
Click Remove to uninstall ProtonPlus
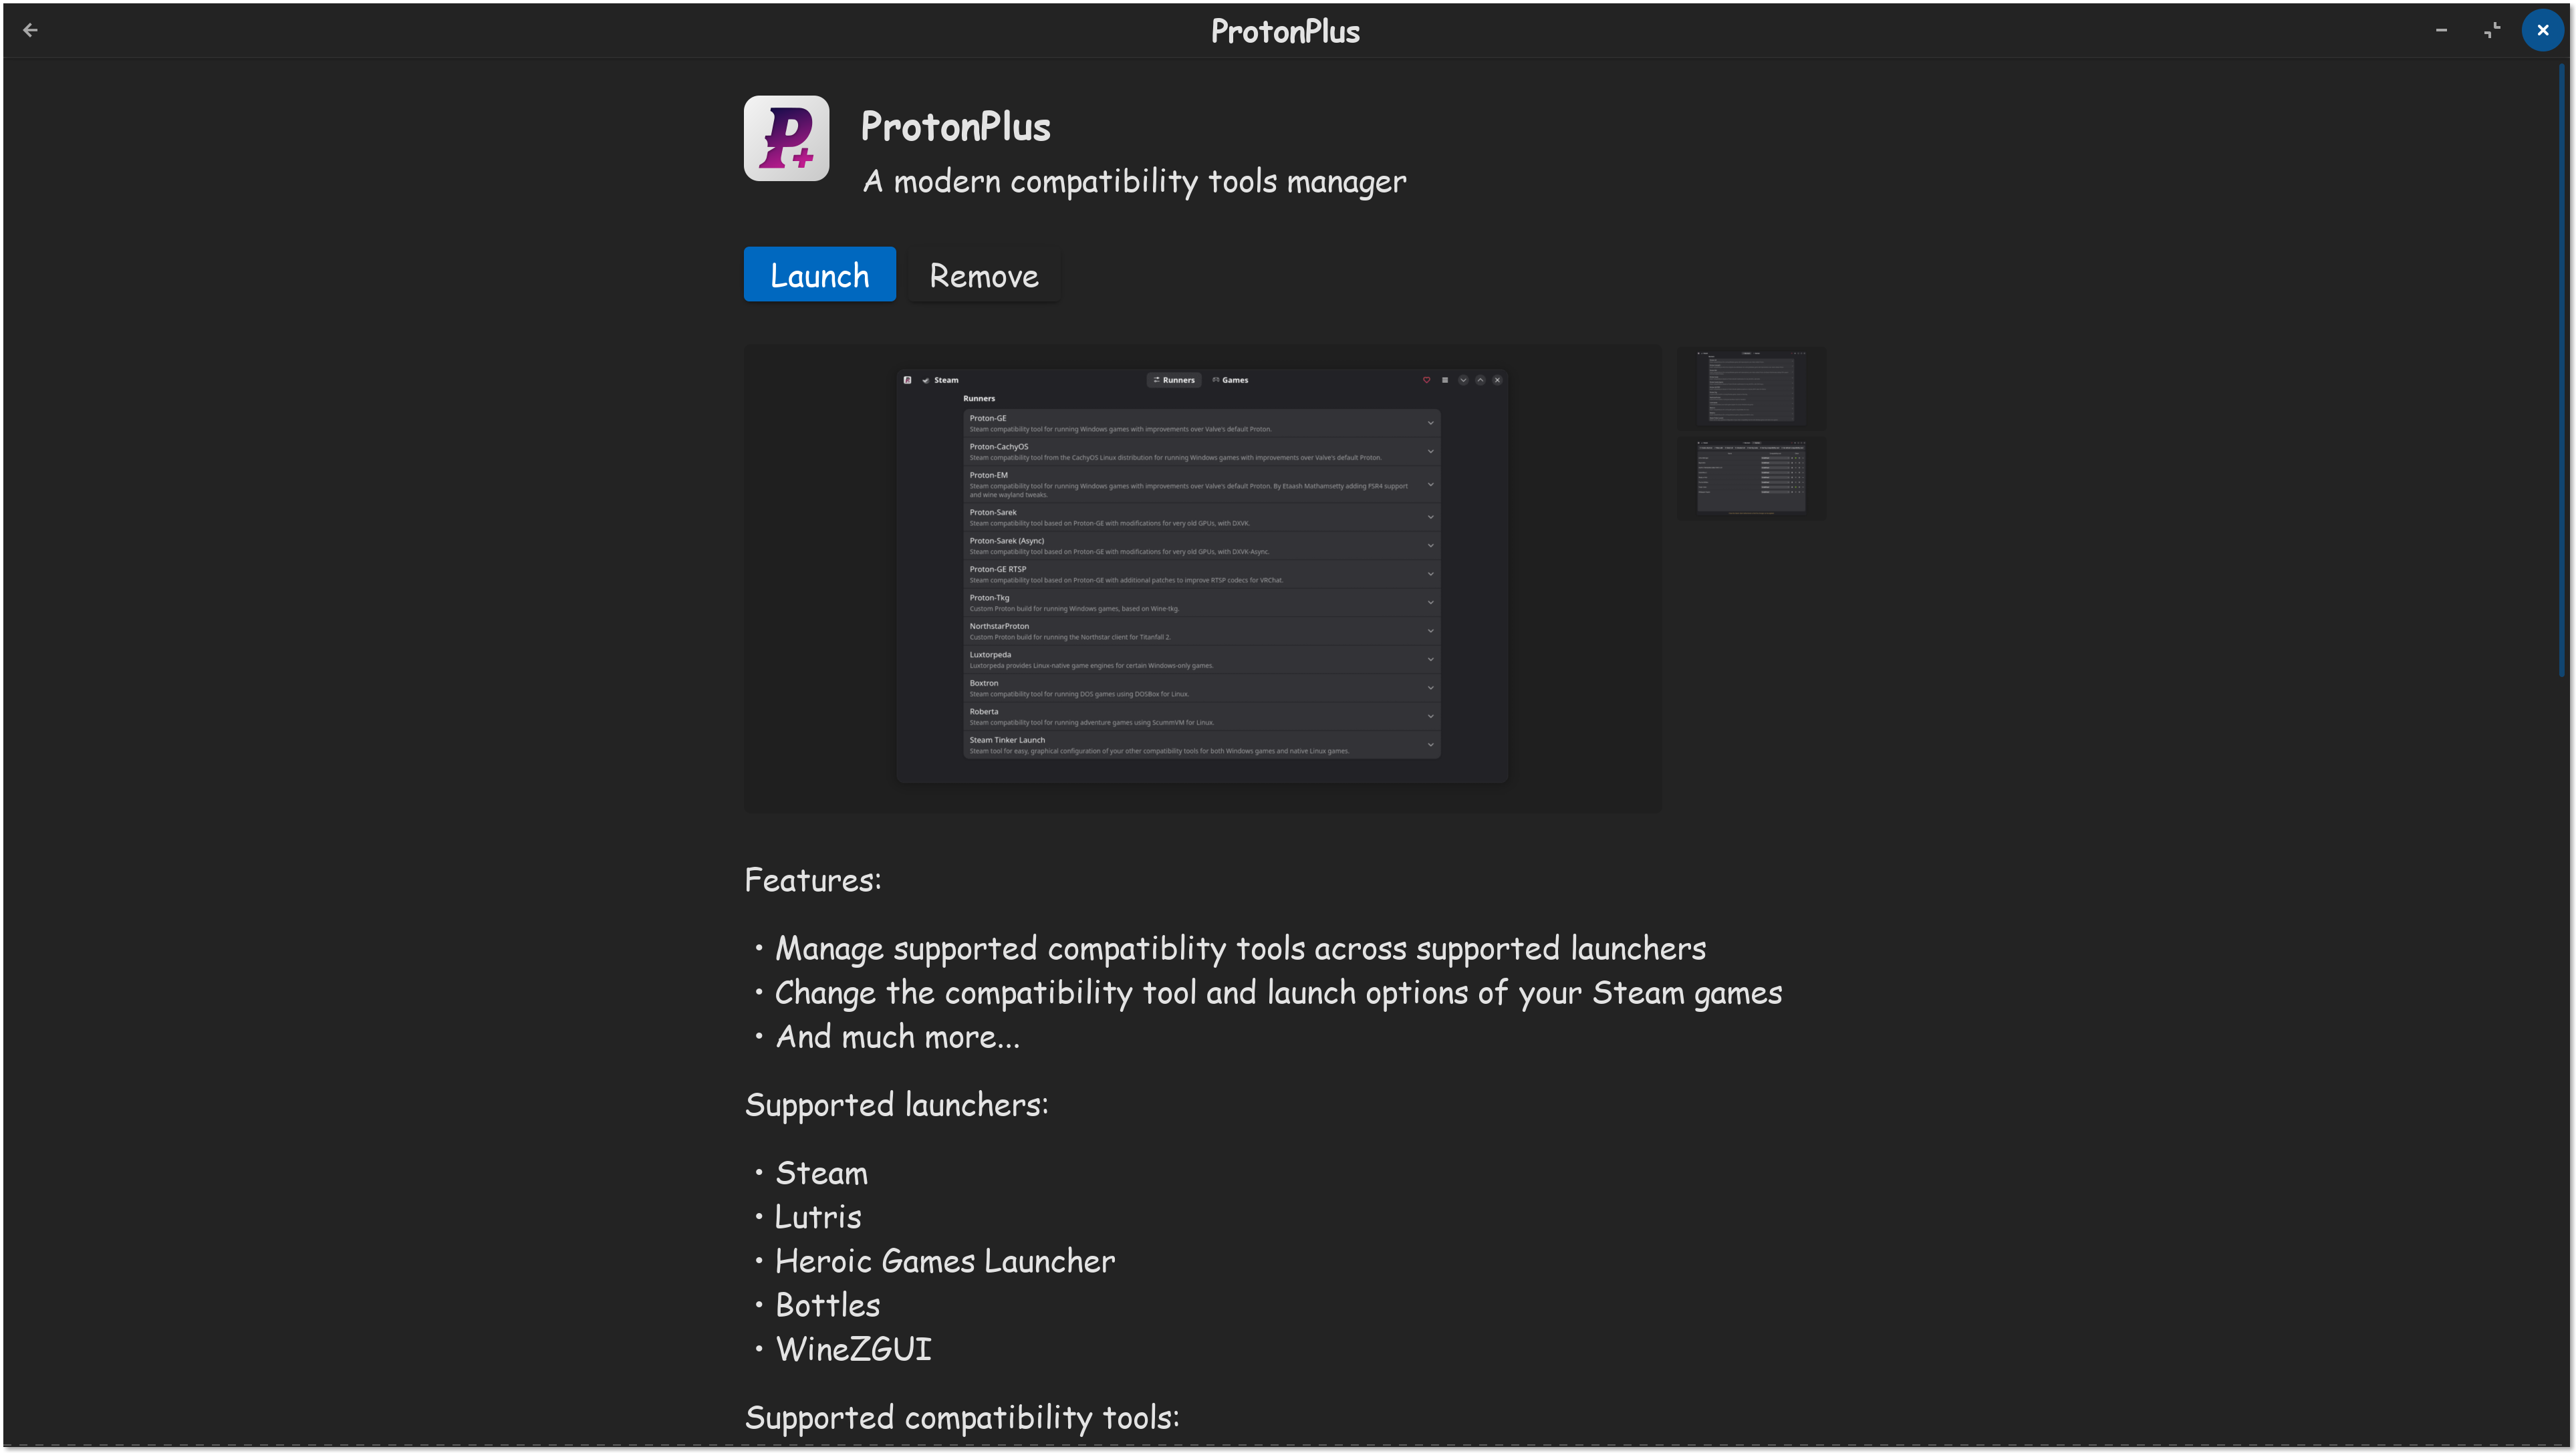(x=984, y=274)
